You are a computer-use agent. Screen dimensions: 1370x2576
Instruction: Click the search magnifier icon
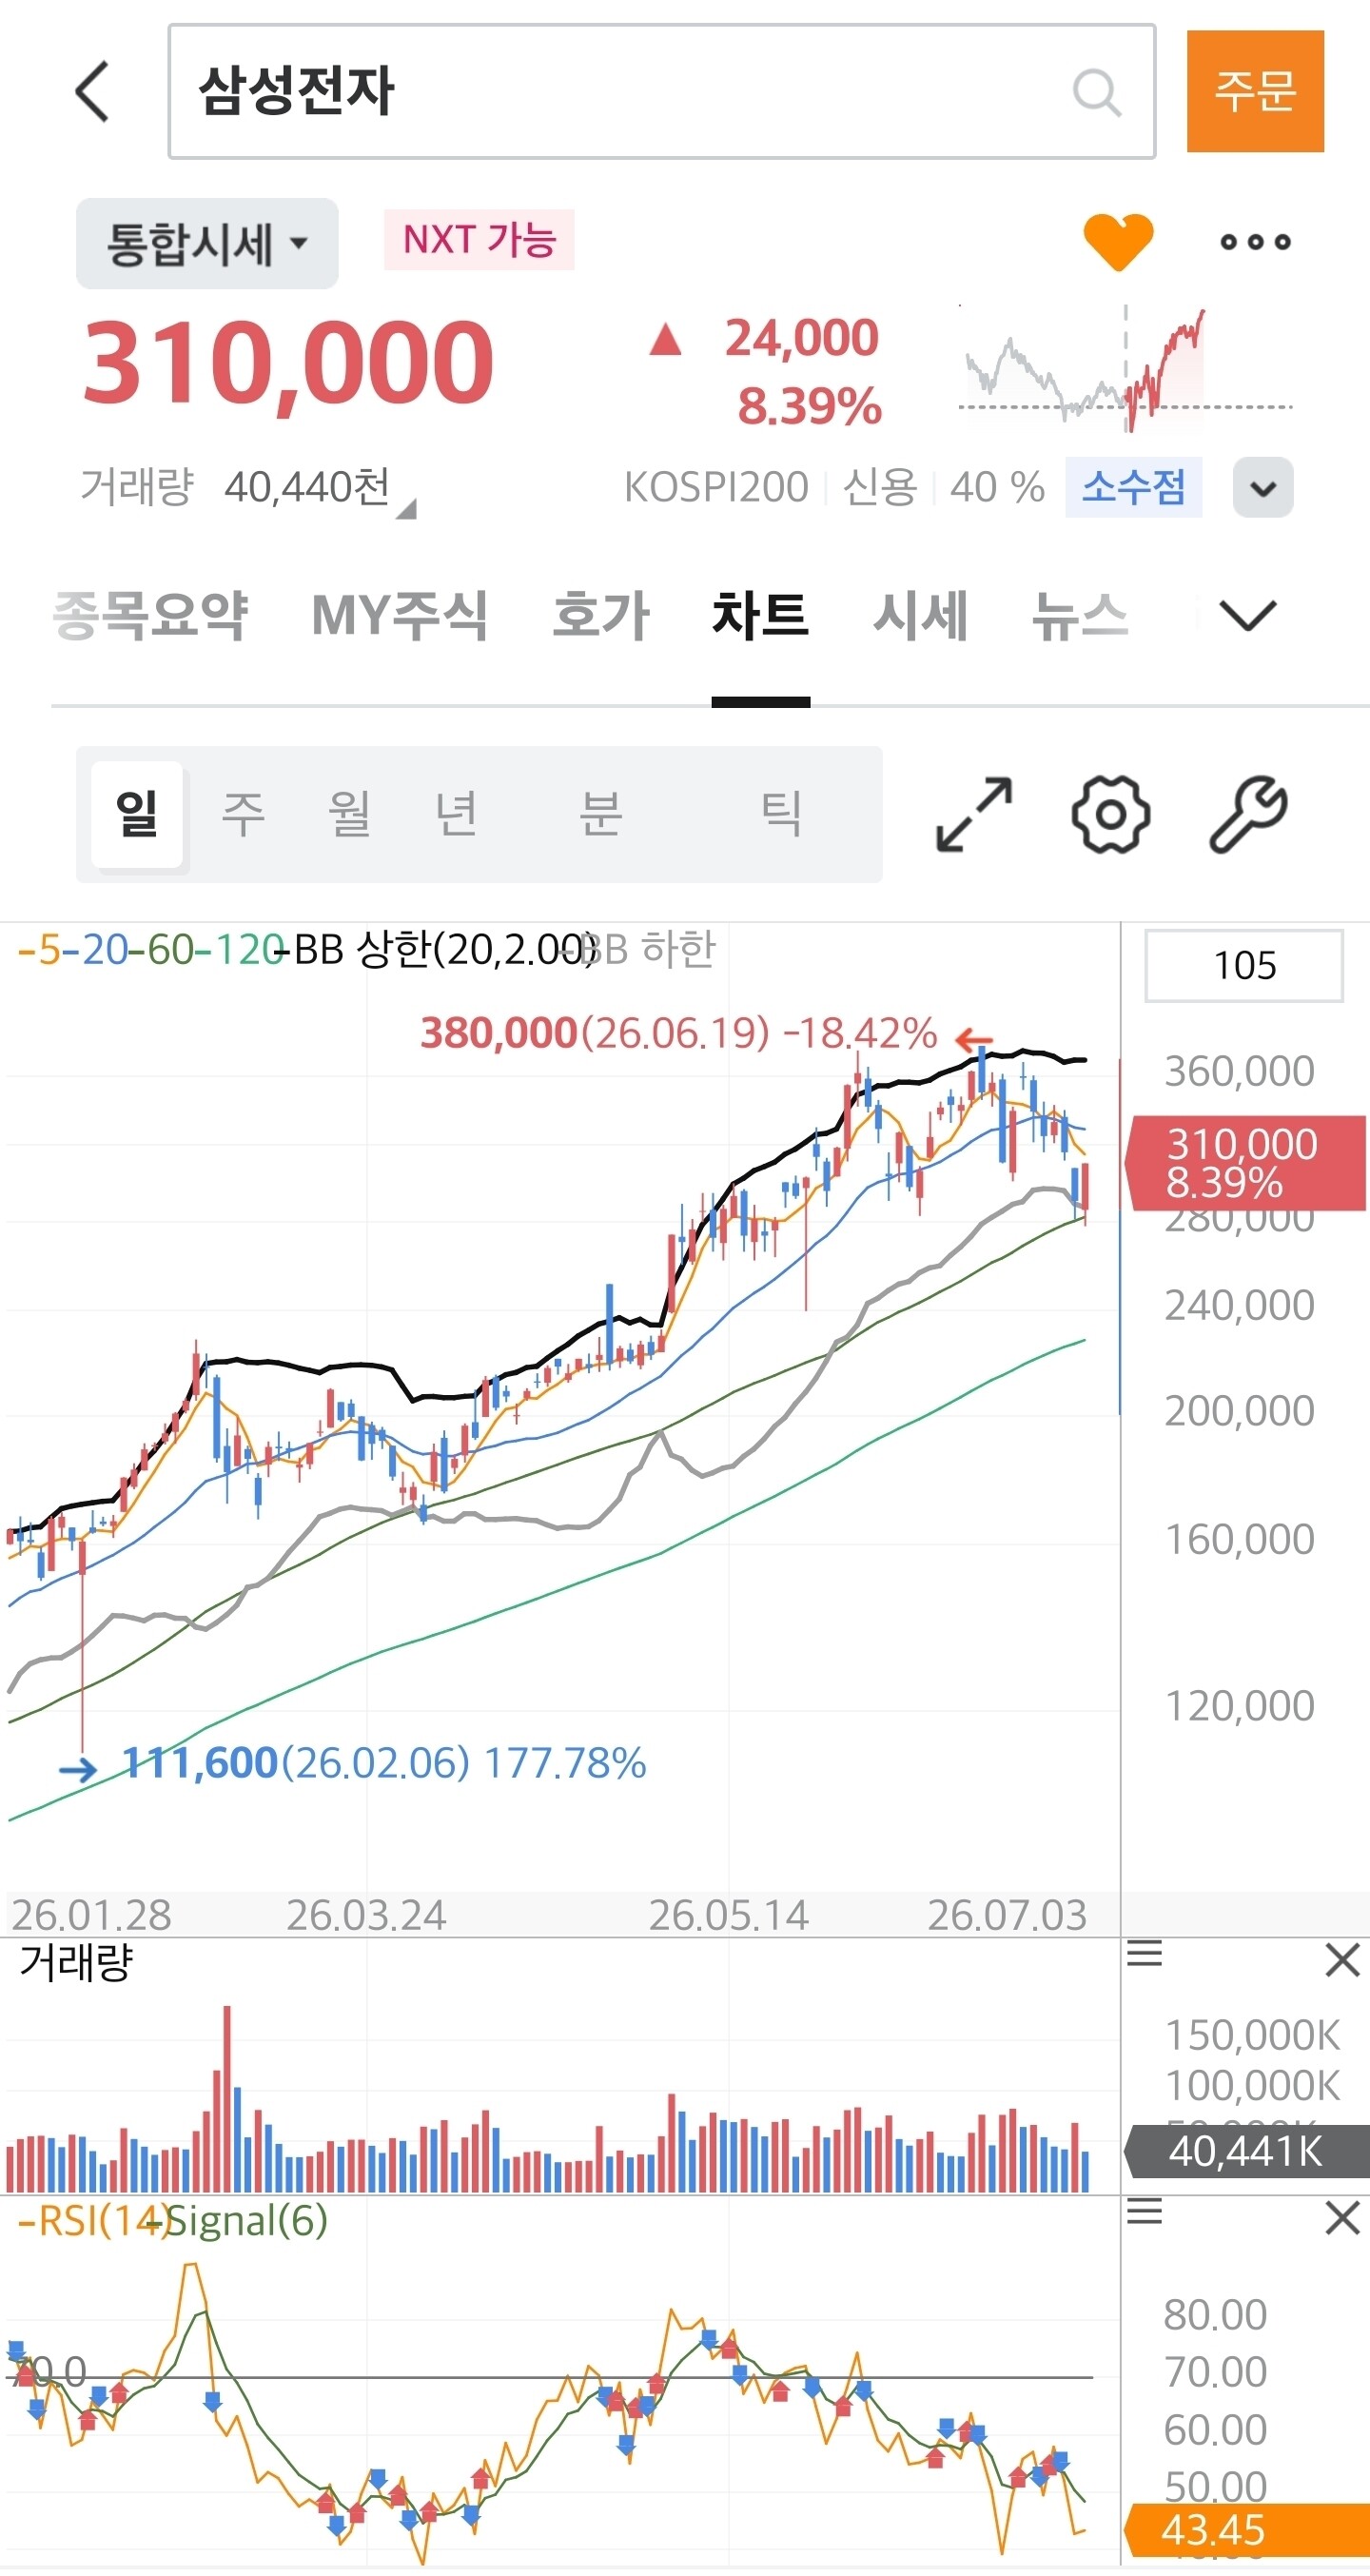(x=1096, y=92)
